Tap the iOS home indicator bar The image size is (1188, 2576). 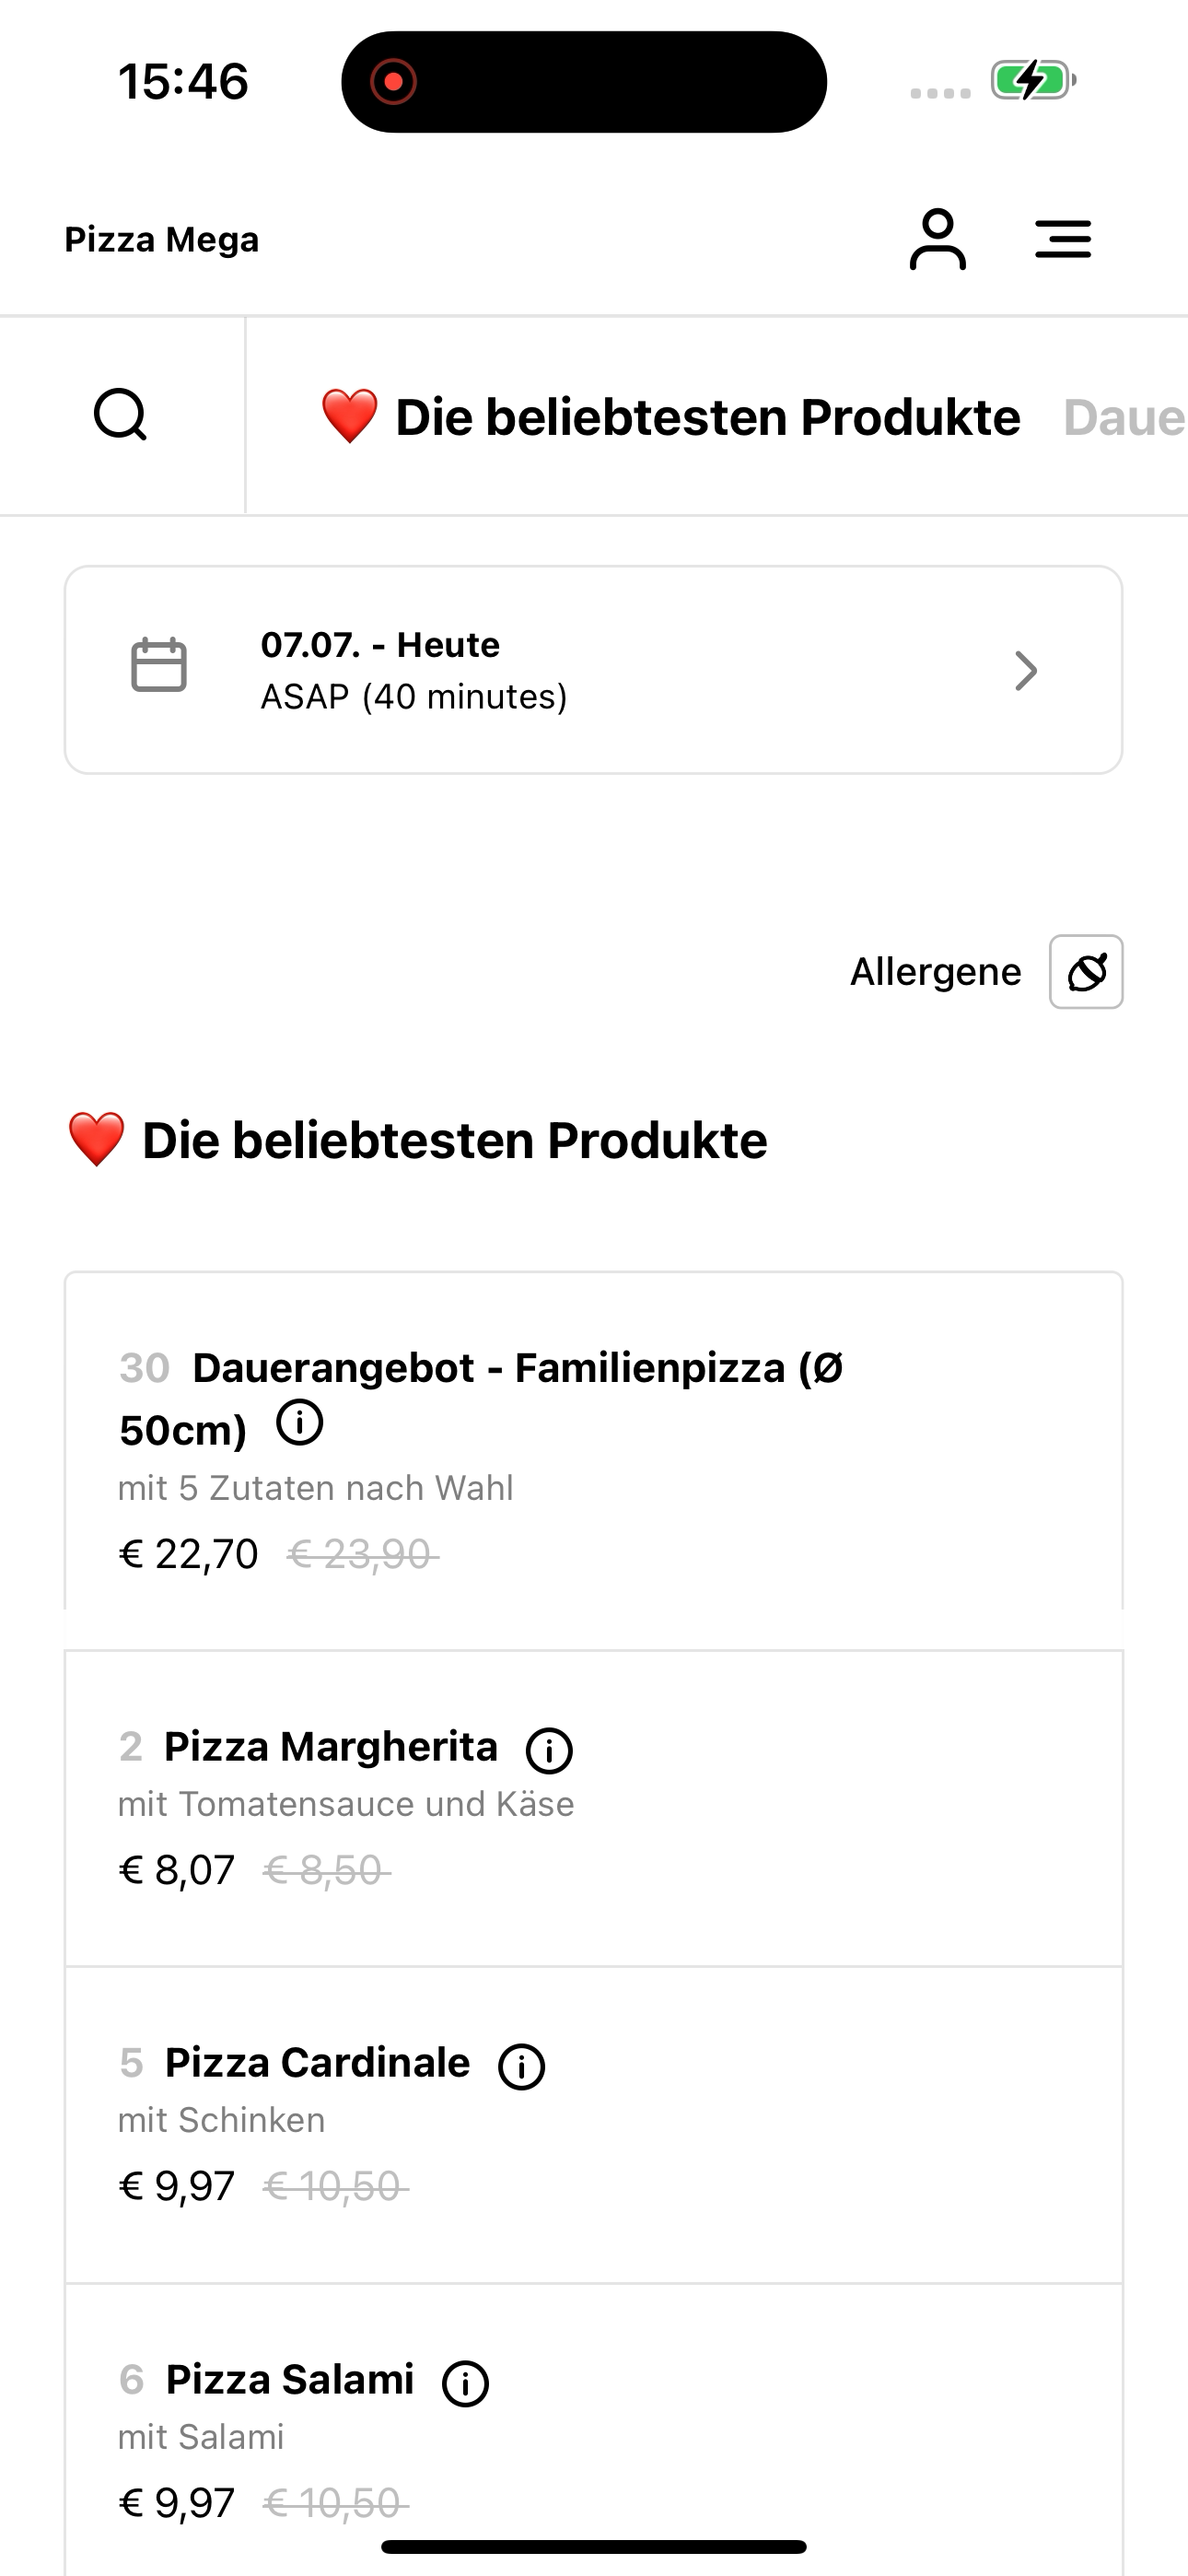[x=594, y=2546]
